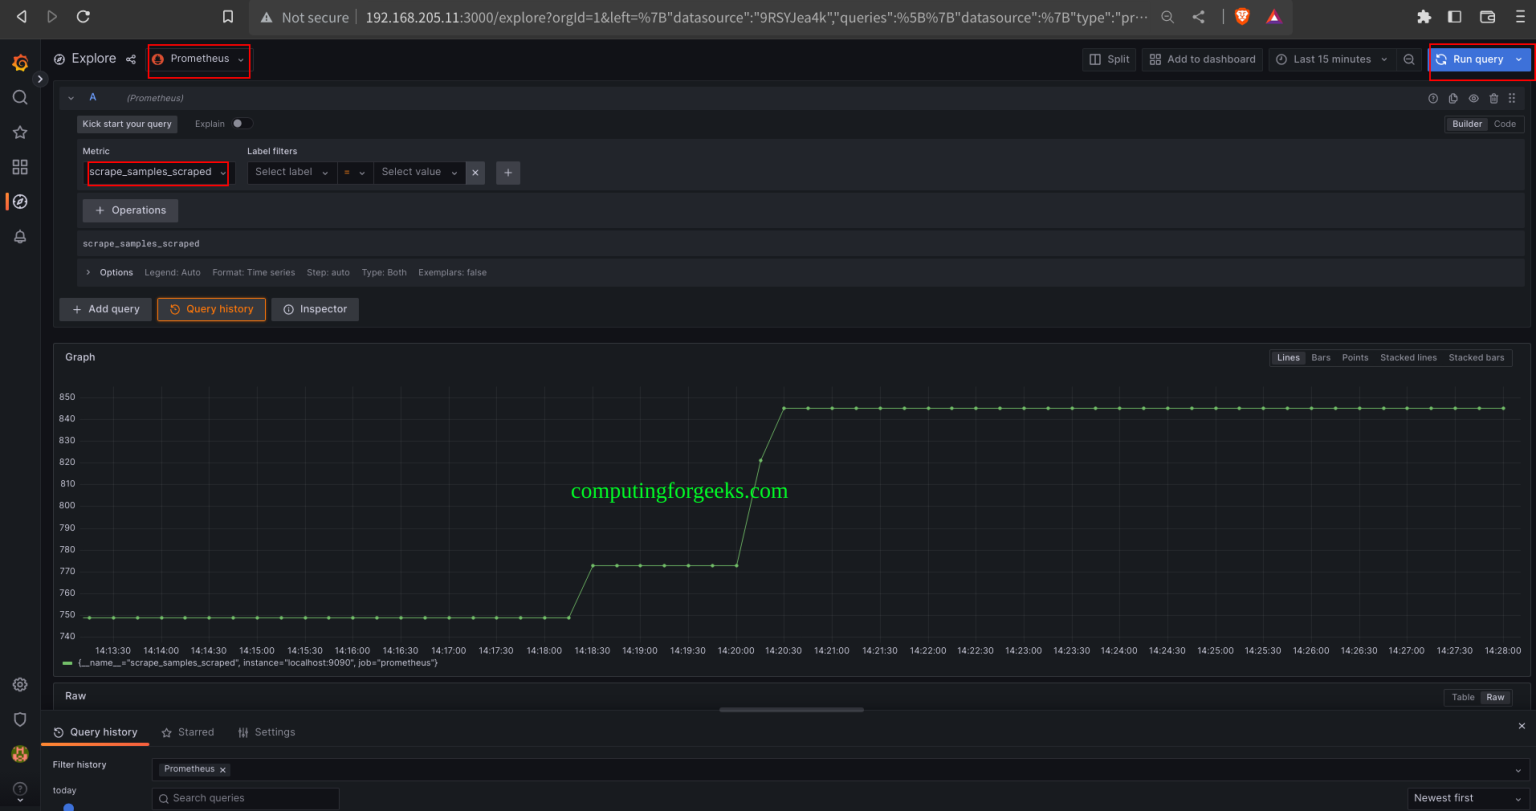Hide query A results with the eye icon
Viewport: 1536px width, 811px height.
(1473, 97)
